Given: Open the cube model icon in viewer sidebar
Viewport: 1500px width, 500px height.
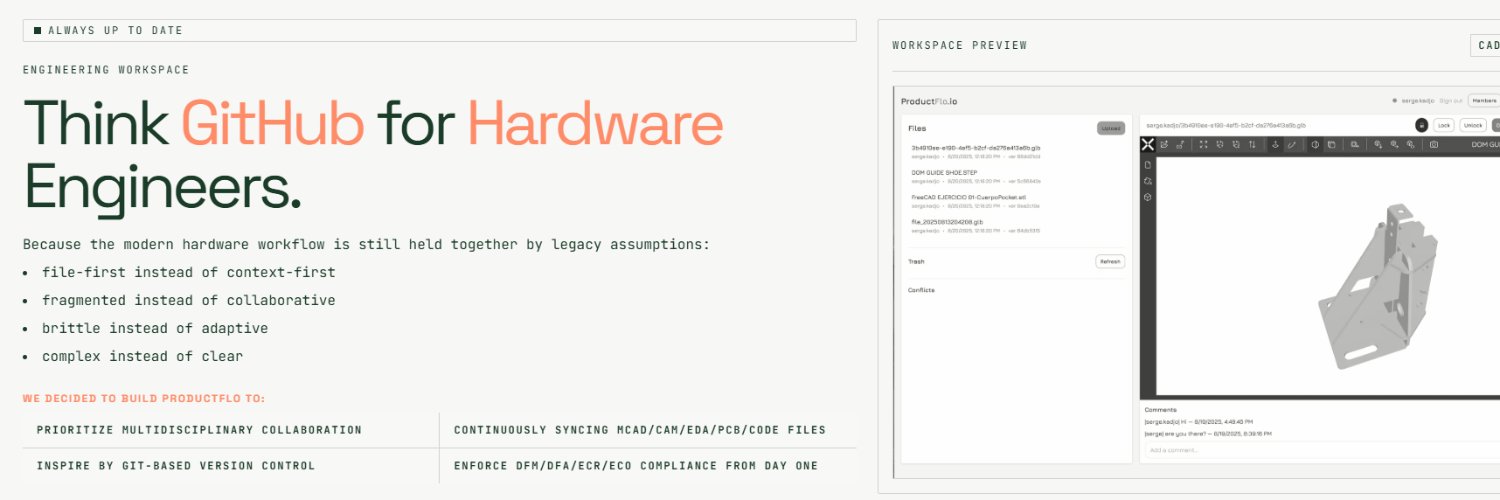Looking at the screenshot, I should click(x=1148, y=197).
